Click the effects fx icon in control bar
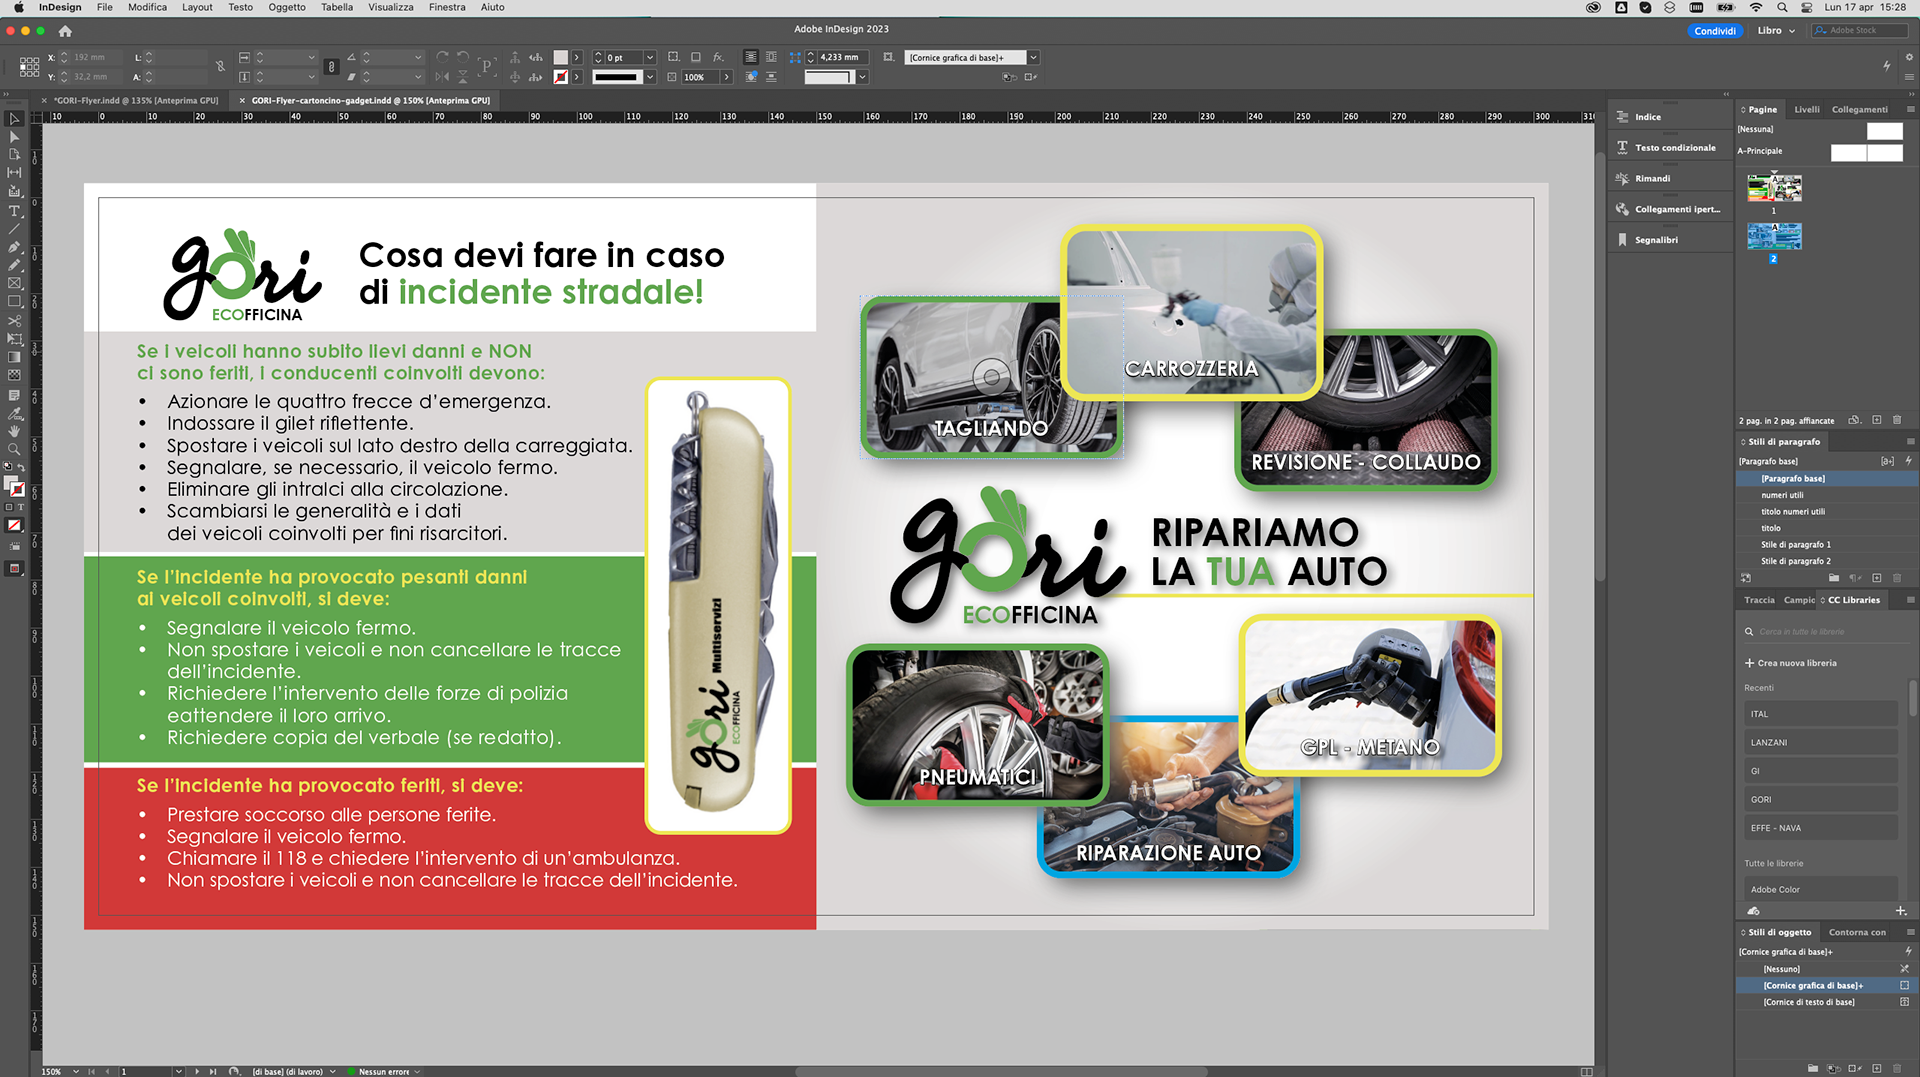This screenshot has width=1920, height=1077. click(x=718, y=57)
